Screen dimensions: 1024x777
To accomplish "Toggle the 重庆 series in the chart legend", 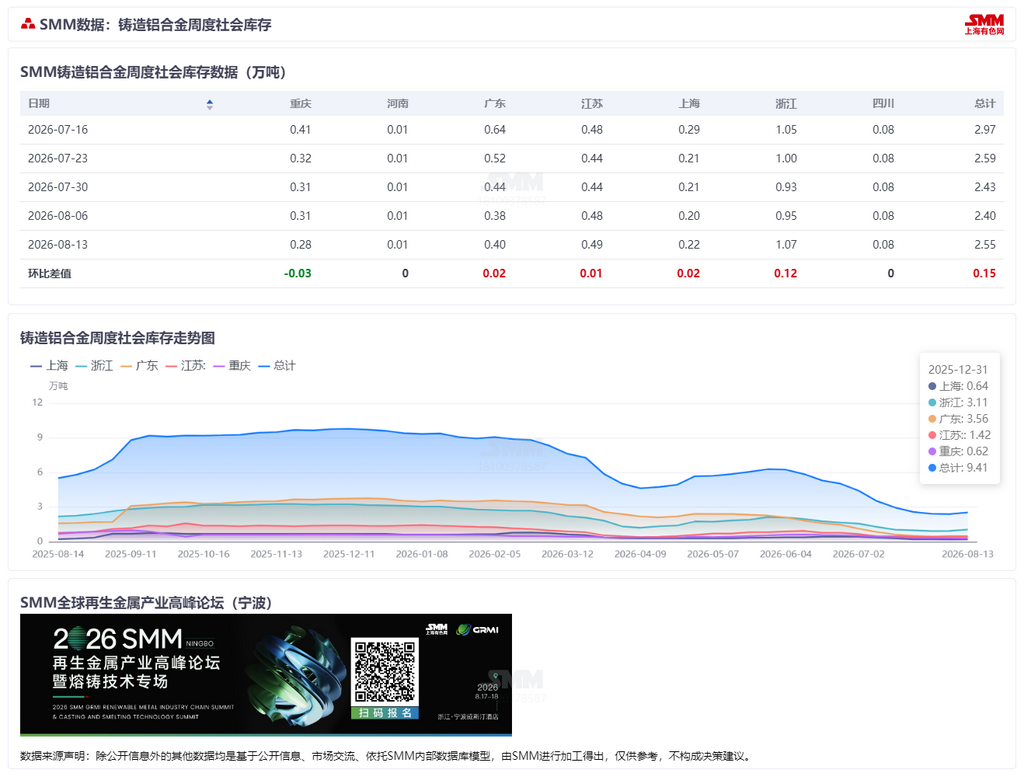I will [232, 366].
